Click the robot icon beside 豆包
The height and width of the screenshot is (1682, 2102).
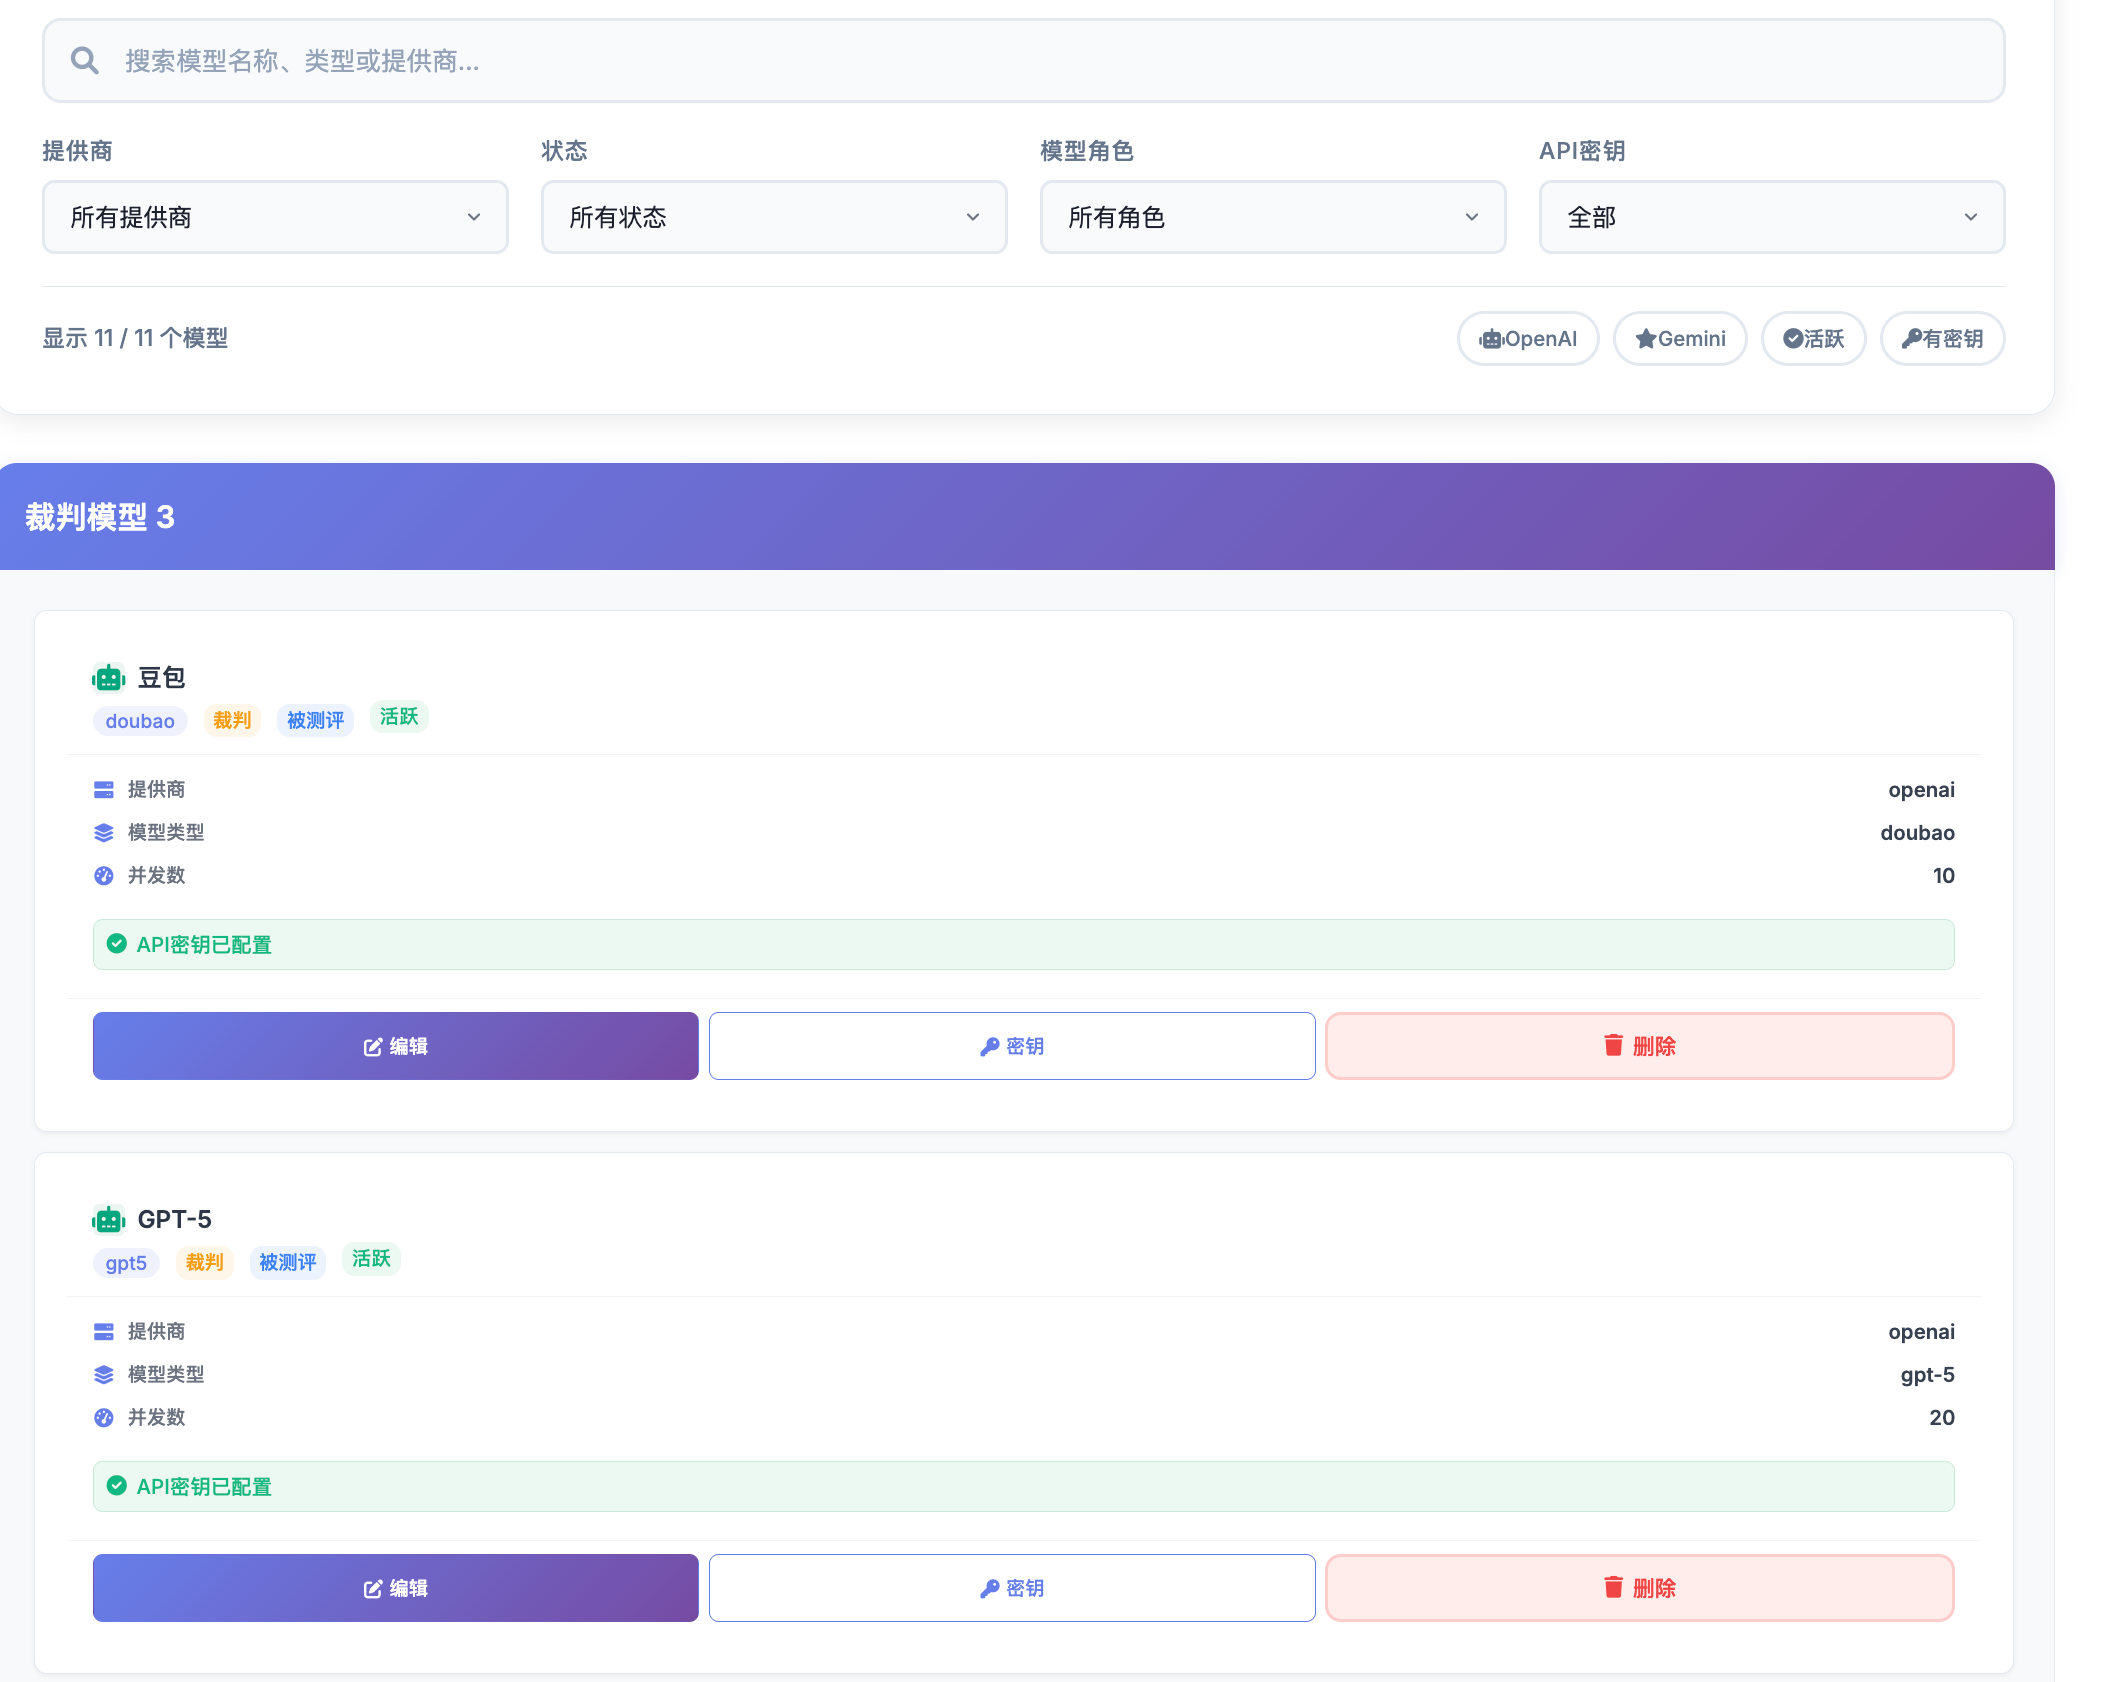click(108, 678)
